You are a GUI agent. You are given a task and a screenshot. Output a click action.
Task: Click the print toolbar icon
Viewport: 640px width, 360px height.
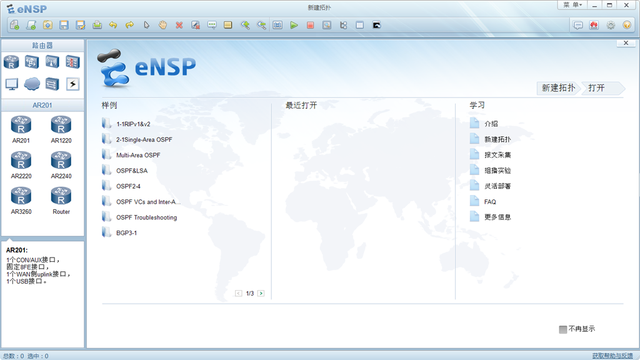pos(97,25)
